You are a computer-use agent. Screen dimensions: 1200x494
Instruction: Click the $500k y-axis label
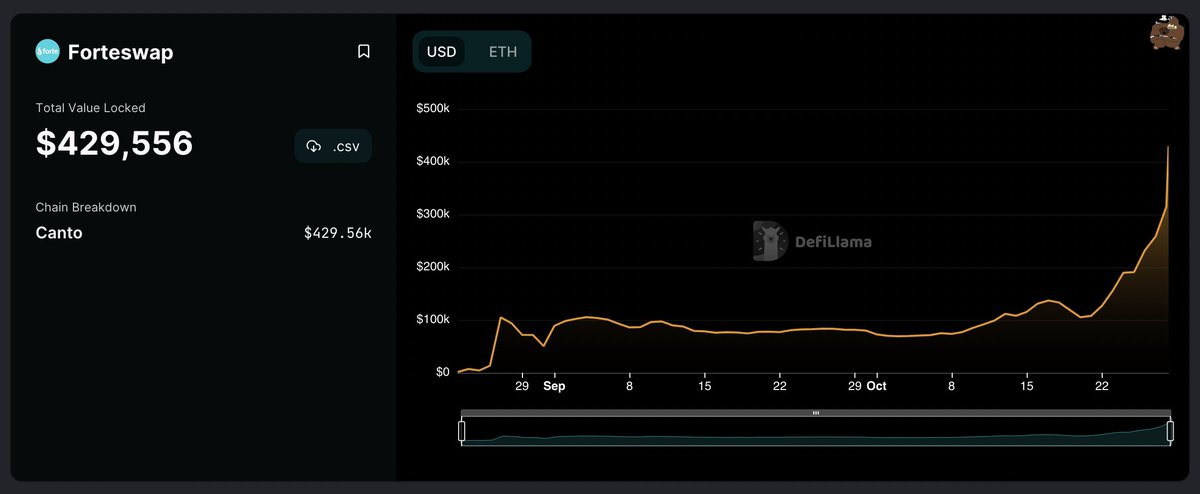pos(433,108)
